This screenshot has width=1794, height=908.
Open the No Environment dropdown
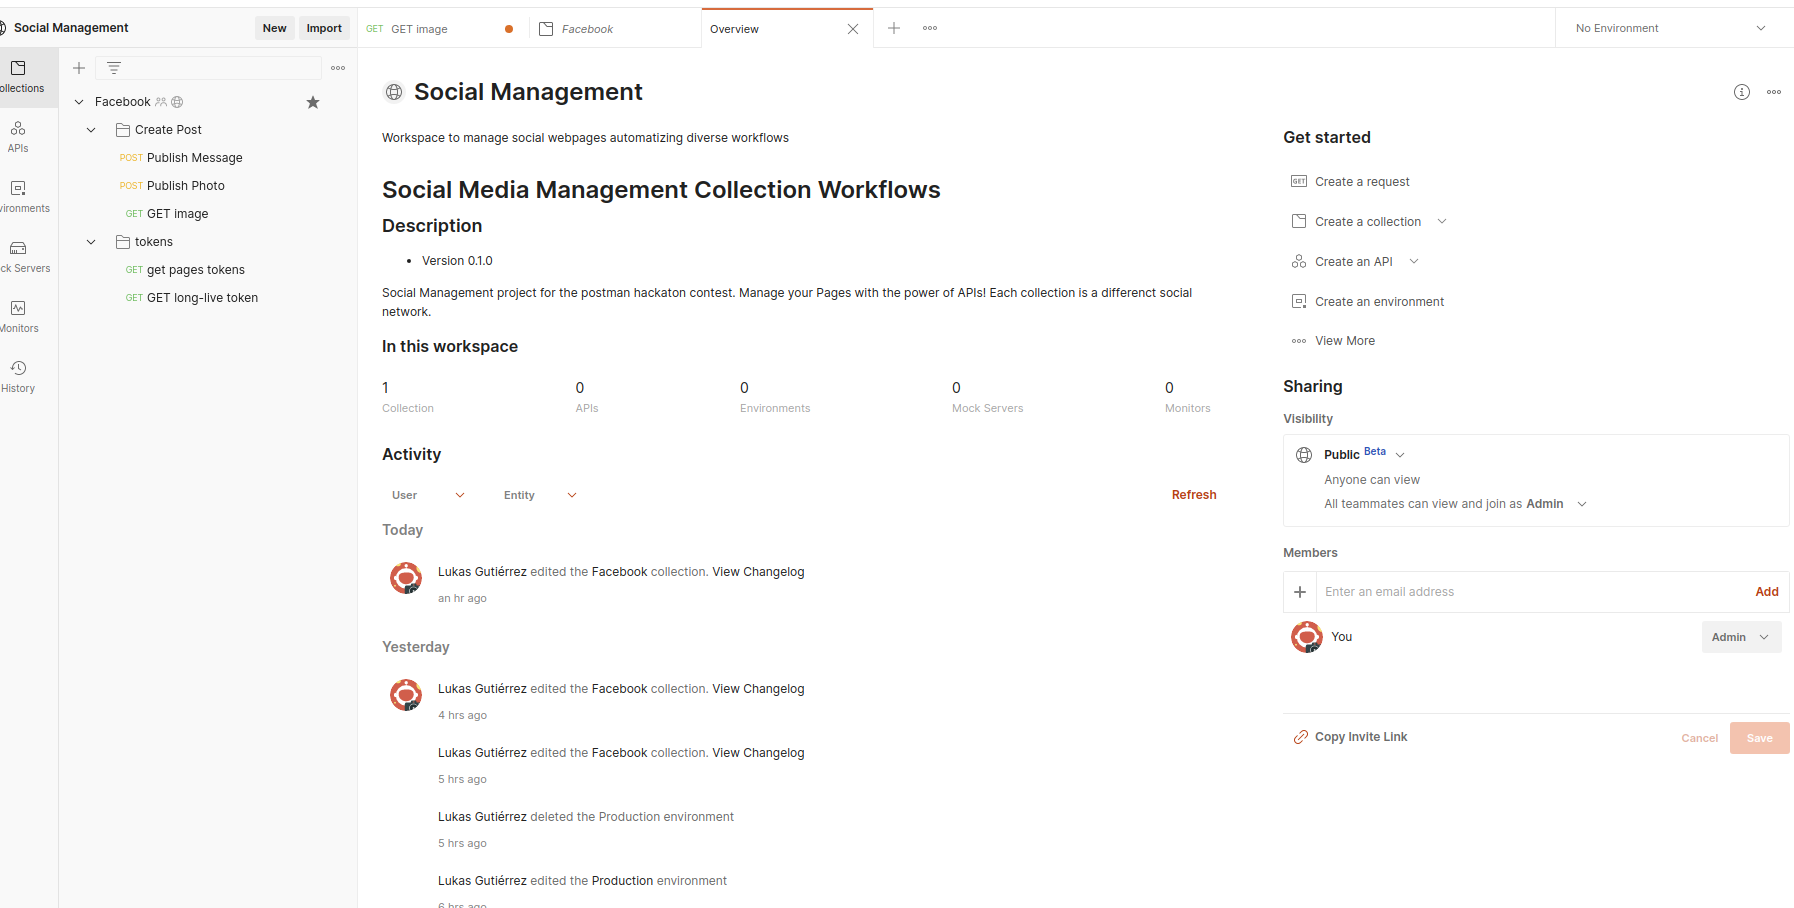pos(1670,28)
